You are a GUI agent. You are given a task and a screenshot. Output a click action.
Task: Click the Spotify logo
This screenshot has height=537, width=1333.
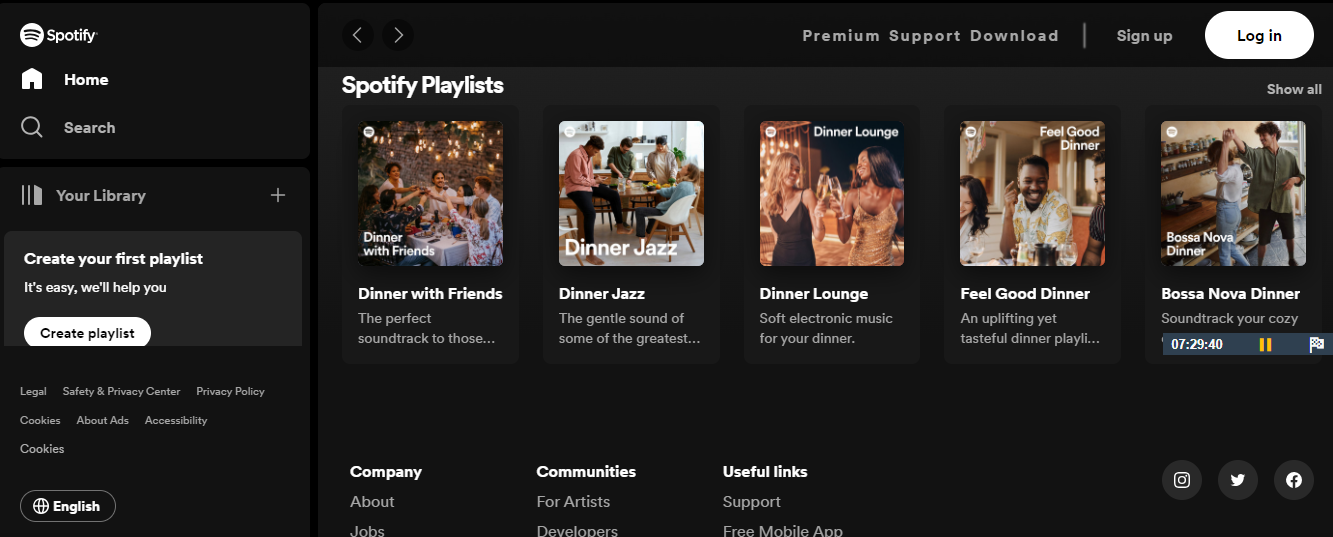[x=59, y=35]
